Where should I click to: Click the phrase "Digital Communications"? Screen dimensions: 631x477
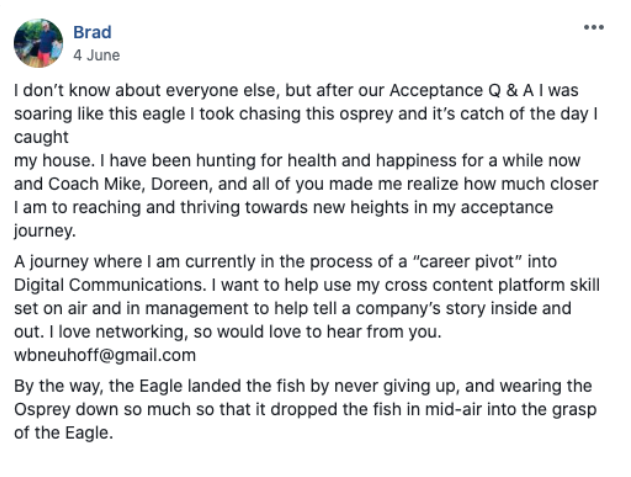pyautogui.click(x=108, y=285)
